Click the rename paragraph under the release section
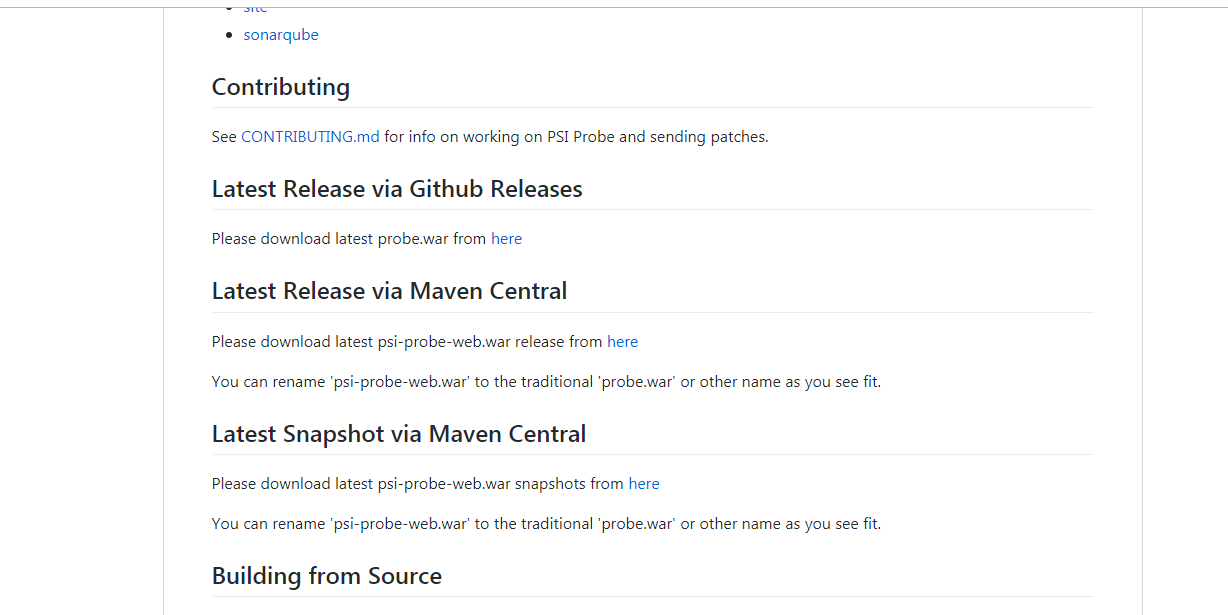This screenshot has width=1228, height=615. (x=546, y=382)
